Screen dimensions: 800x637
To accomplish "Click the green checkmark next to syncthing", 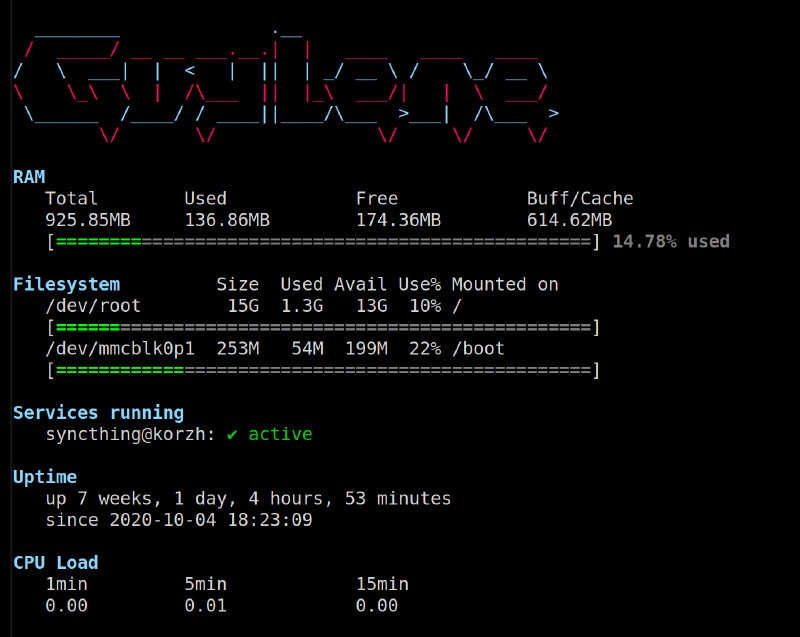I will tap(232, 435).
